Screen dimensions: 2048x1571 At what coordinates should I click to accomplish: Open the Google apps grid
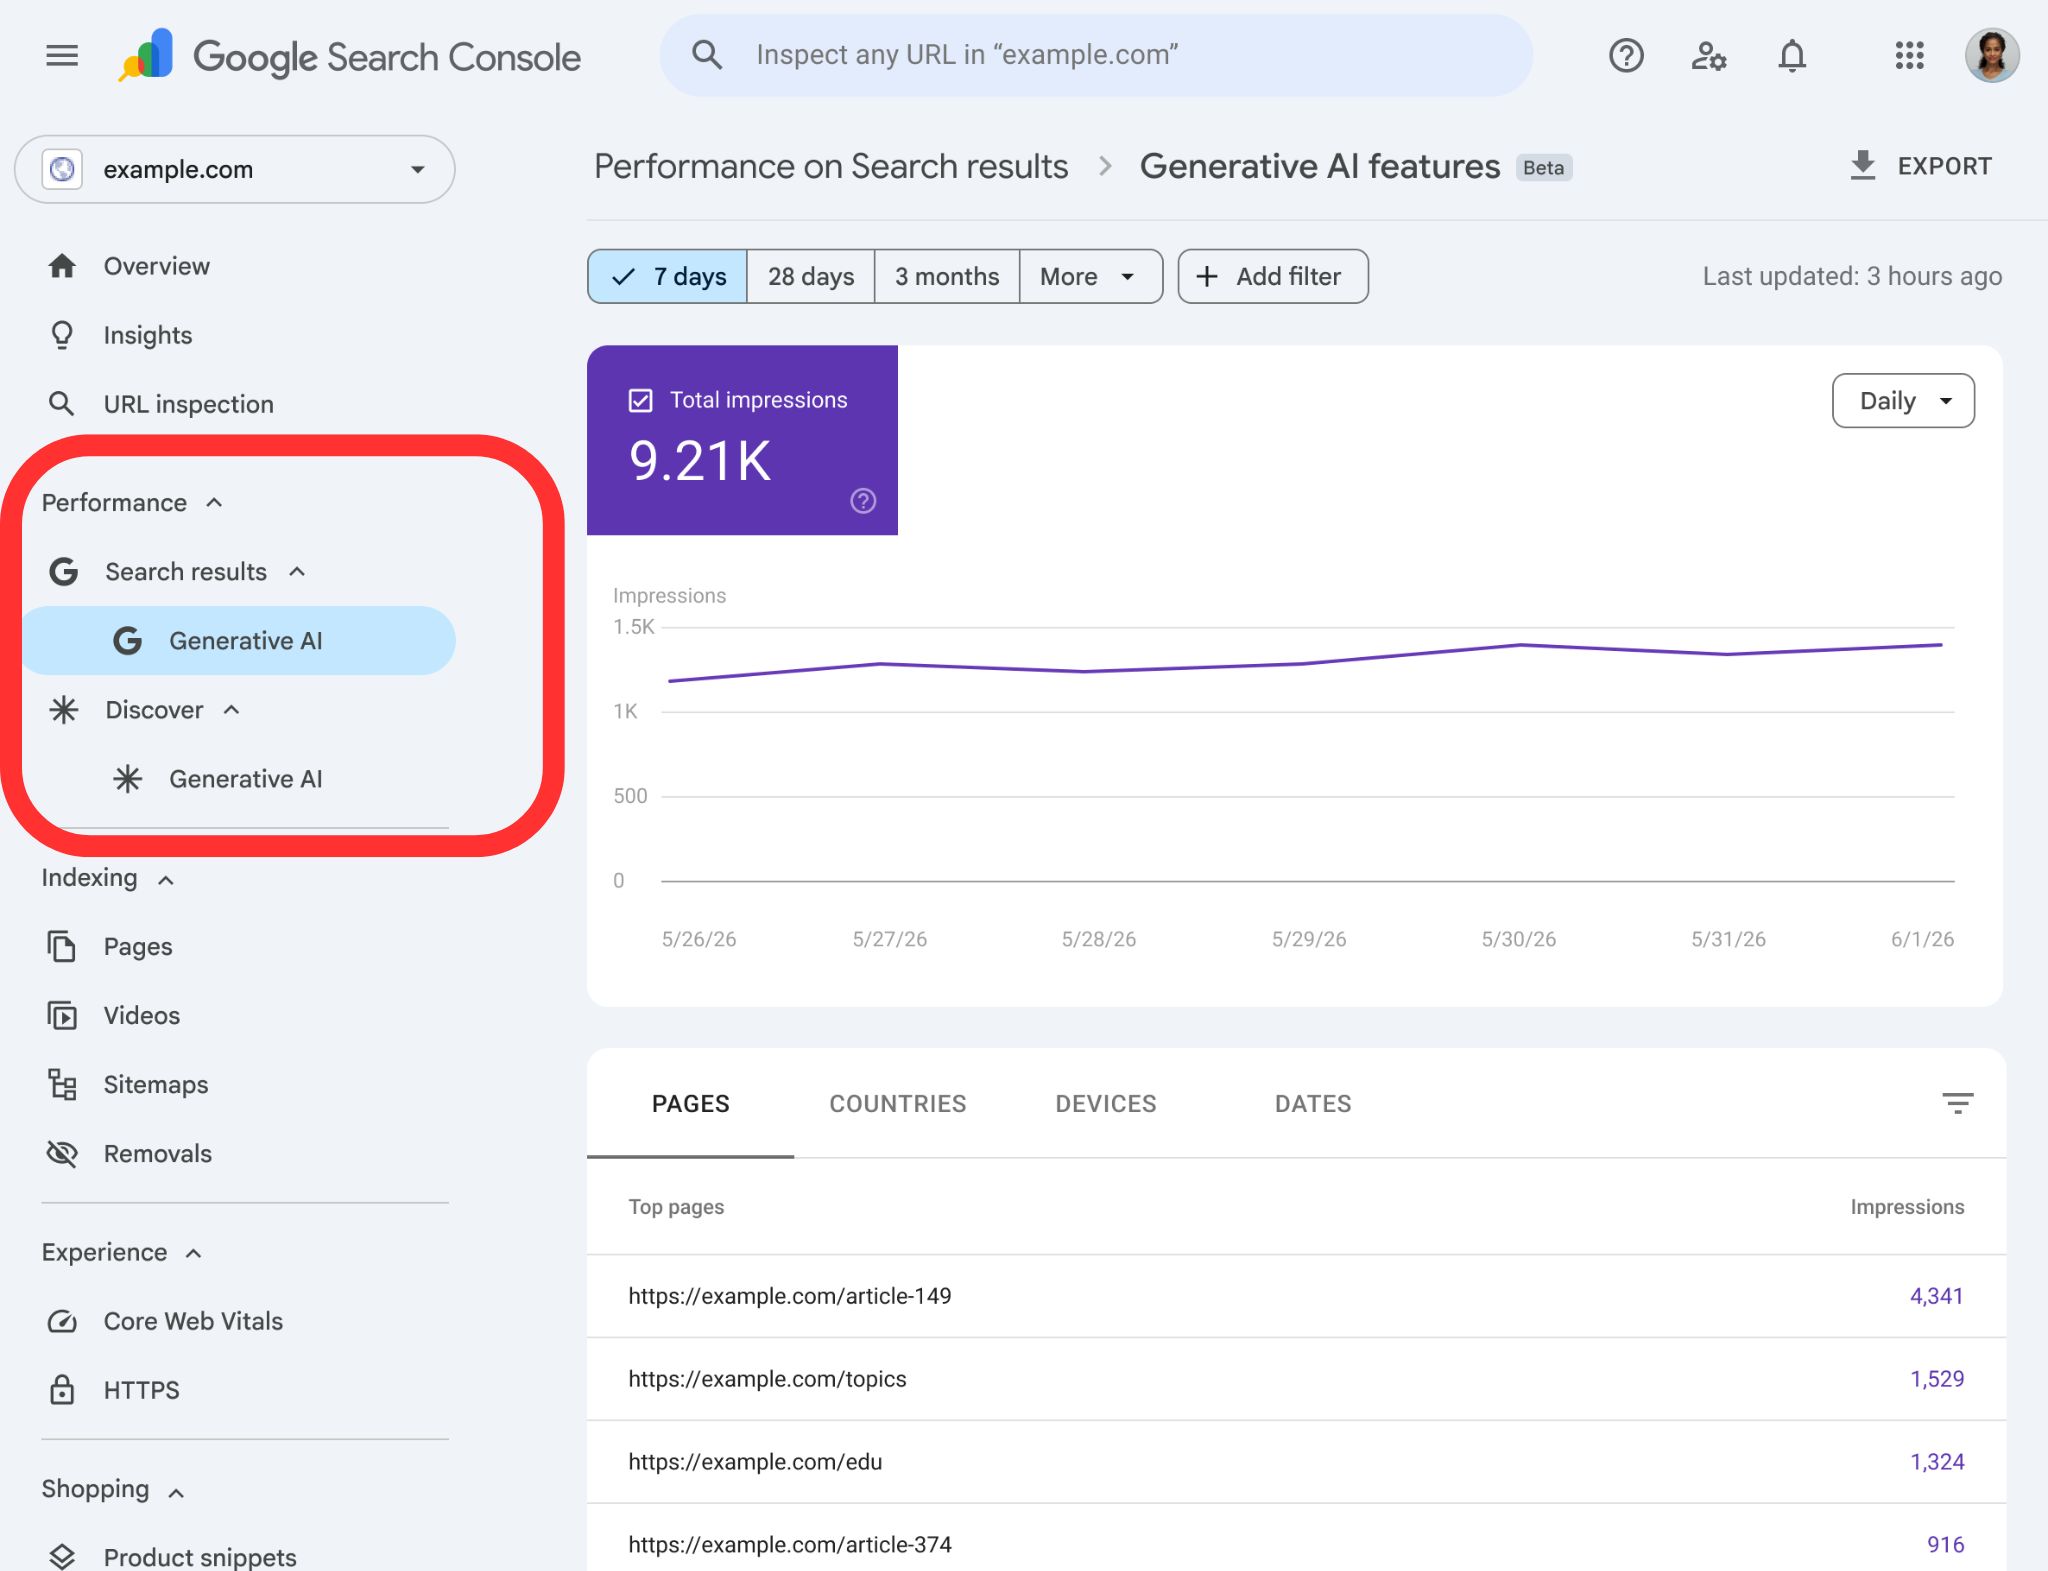1909,56
